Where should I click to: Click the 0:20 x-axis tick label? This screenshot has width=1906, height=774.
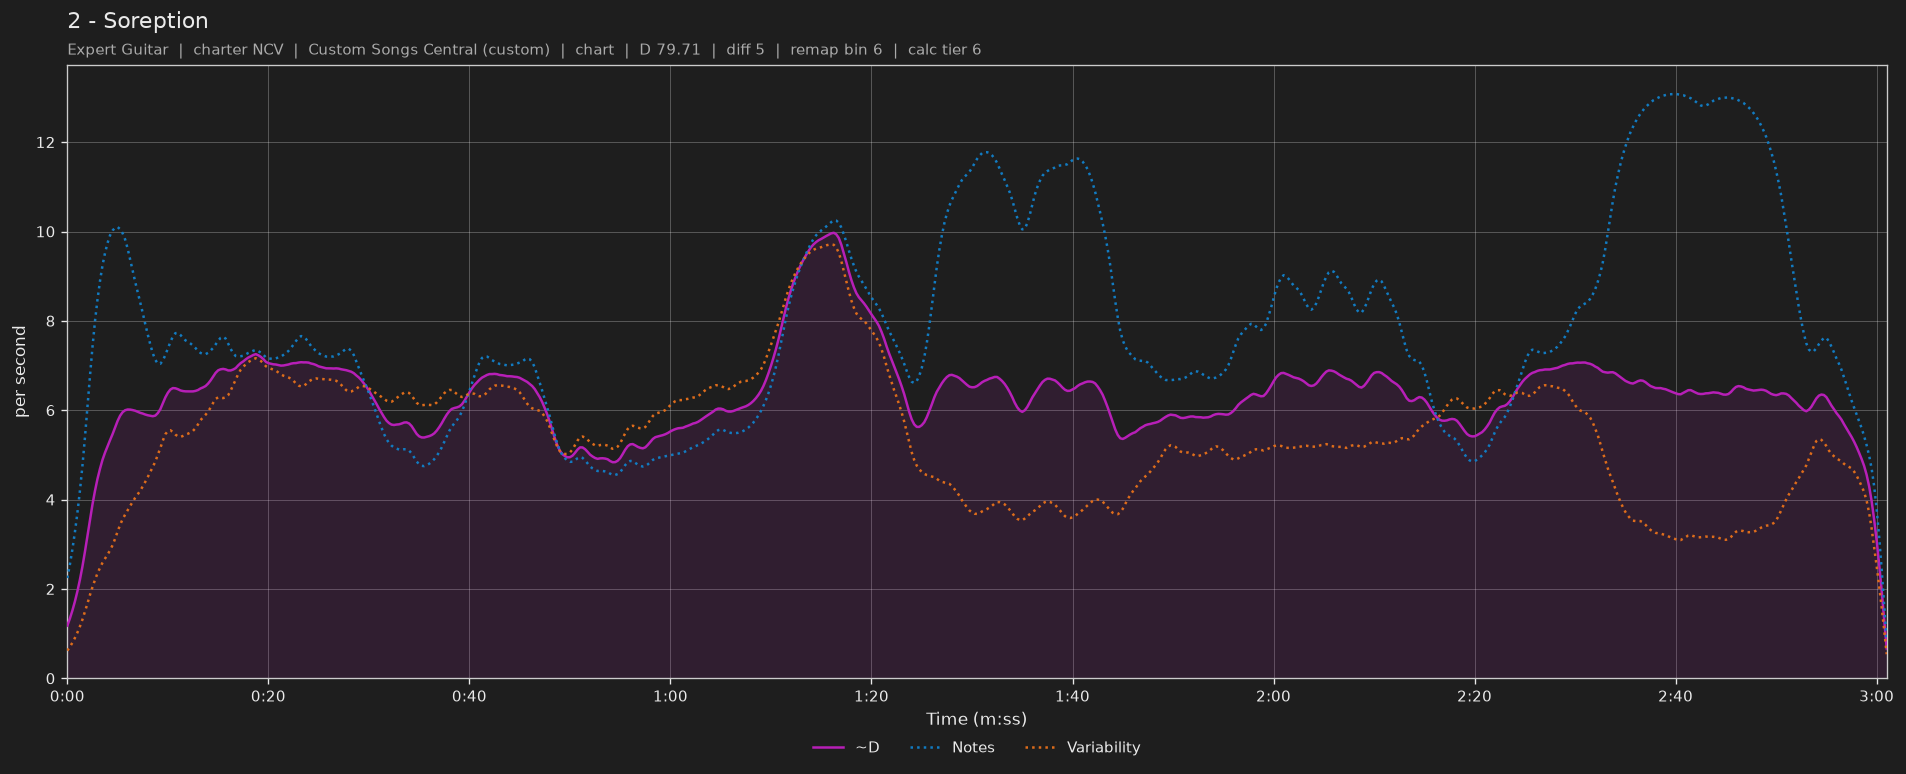(x=268, y=696)
